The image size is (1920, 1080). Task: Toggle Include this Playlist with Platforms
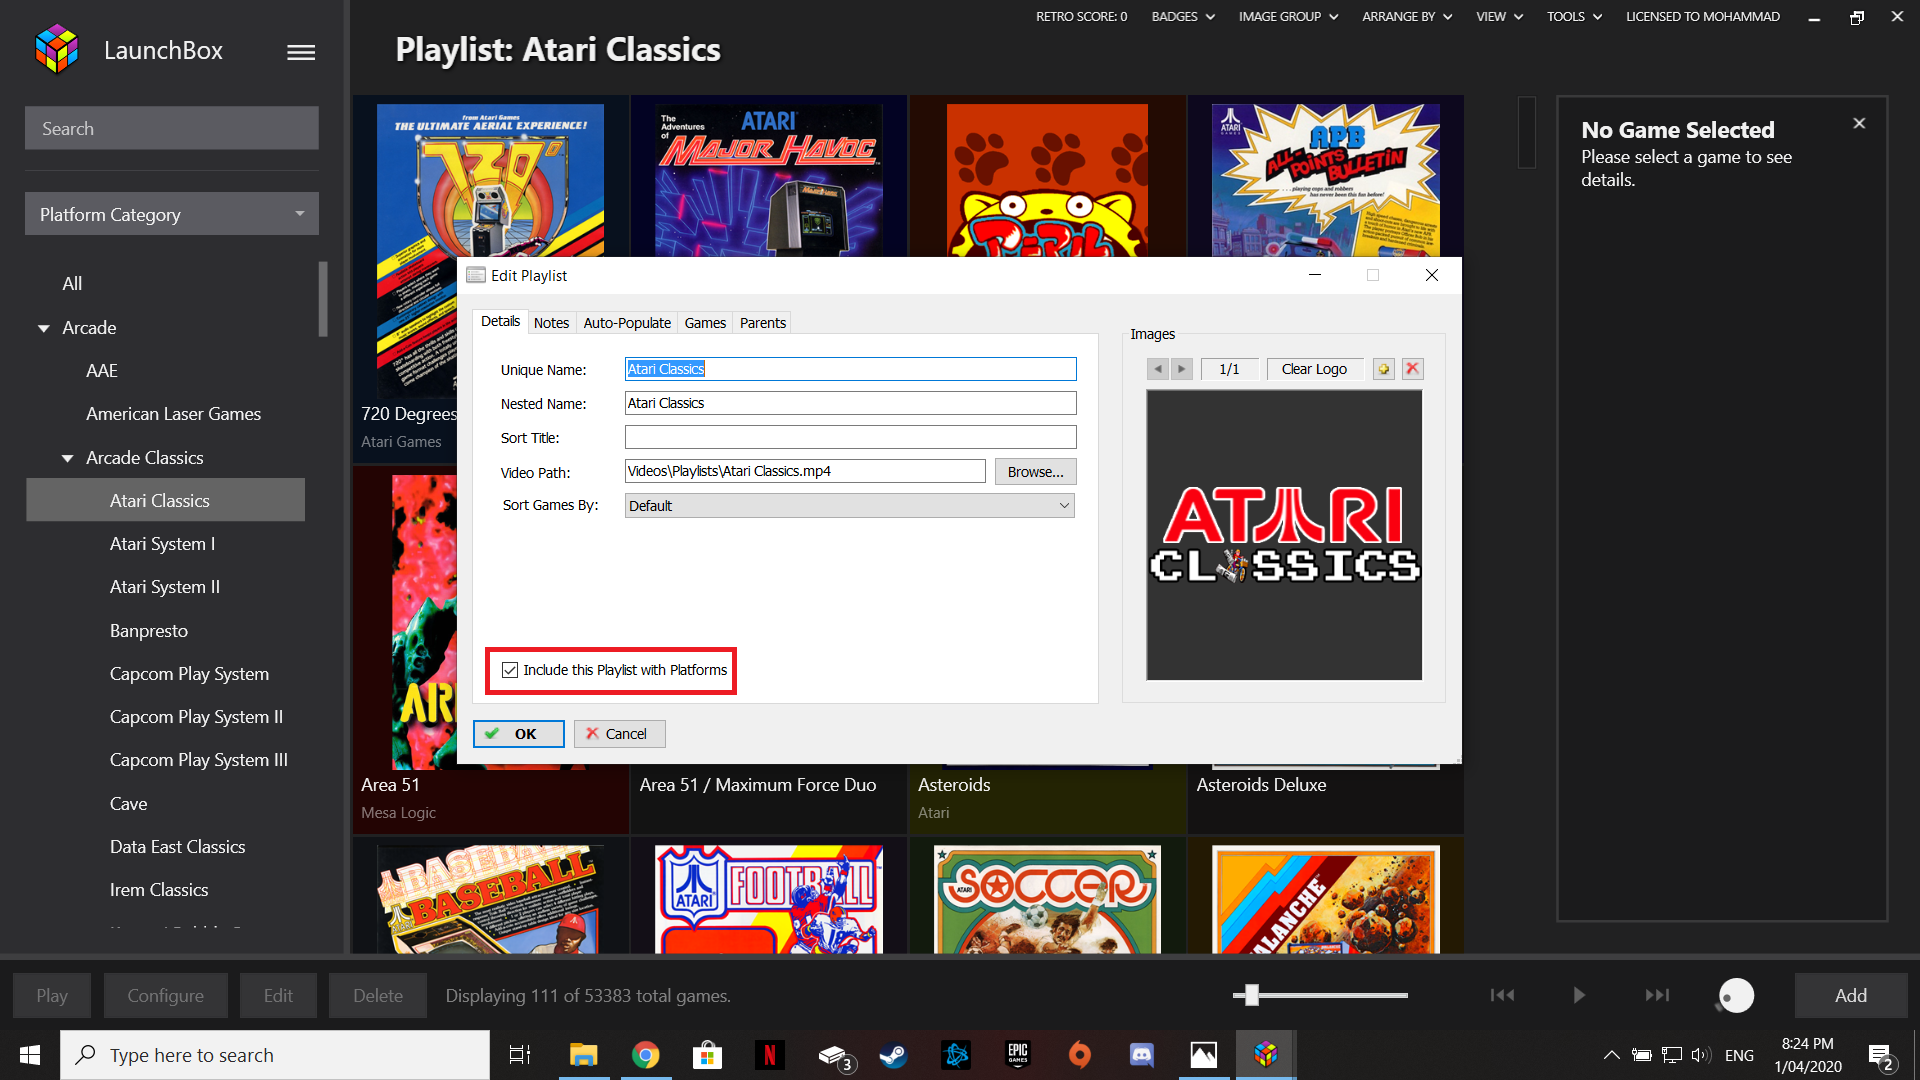(510, 670)
